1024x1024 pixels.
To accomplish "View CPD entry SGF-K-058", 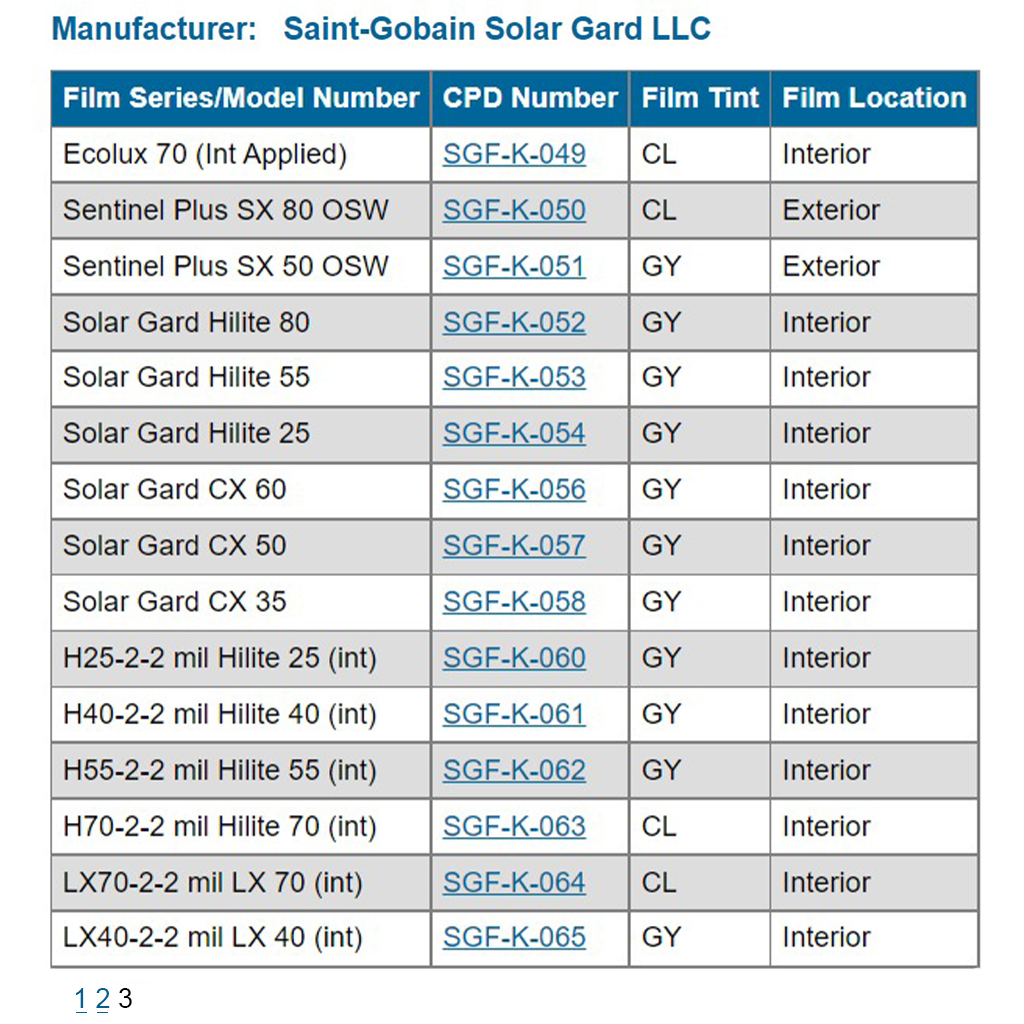I will (514, 601).
